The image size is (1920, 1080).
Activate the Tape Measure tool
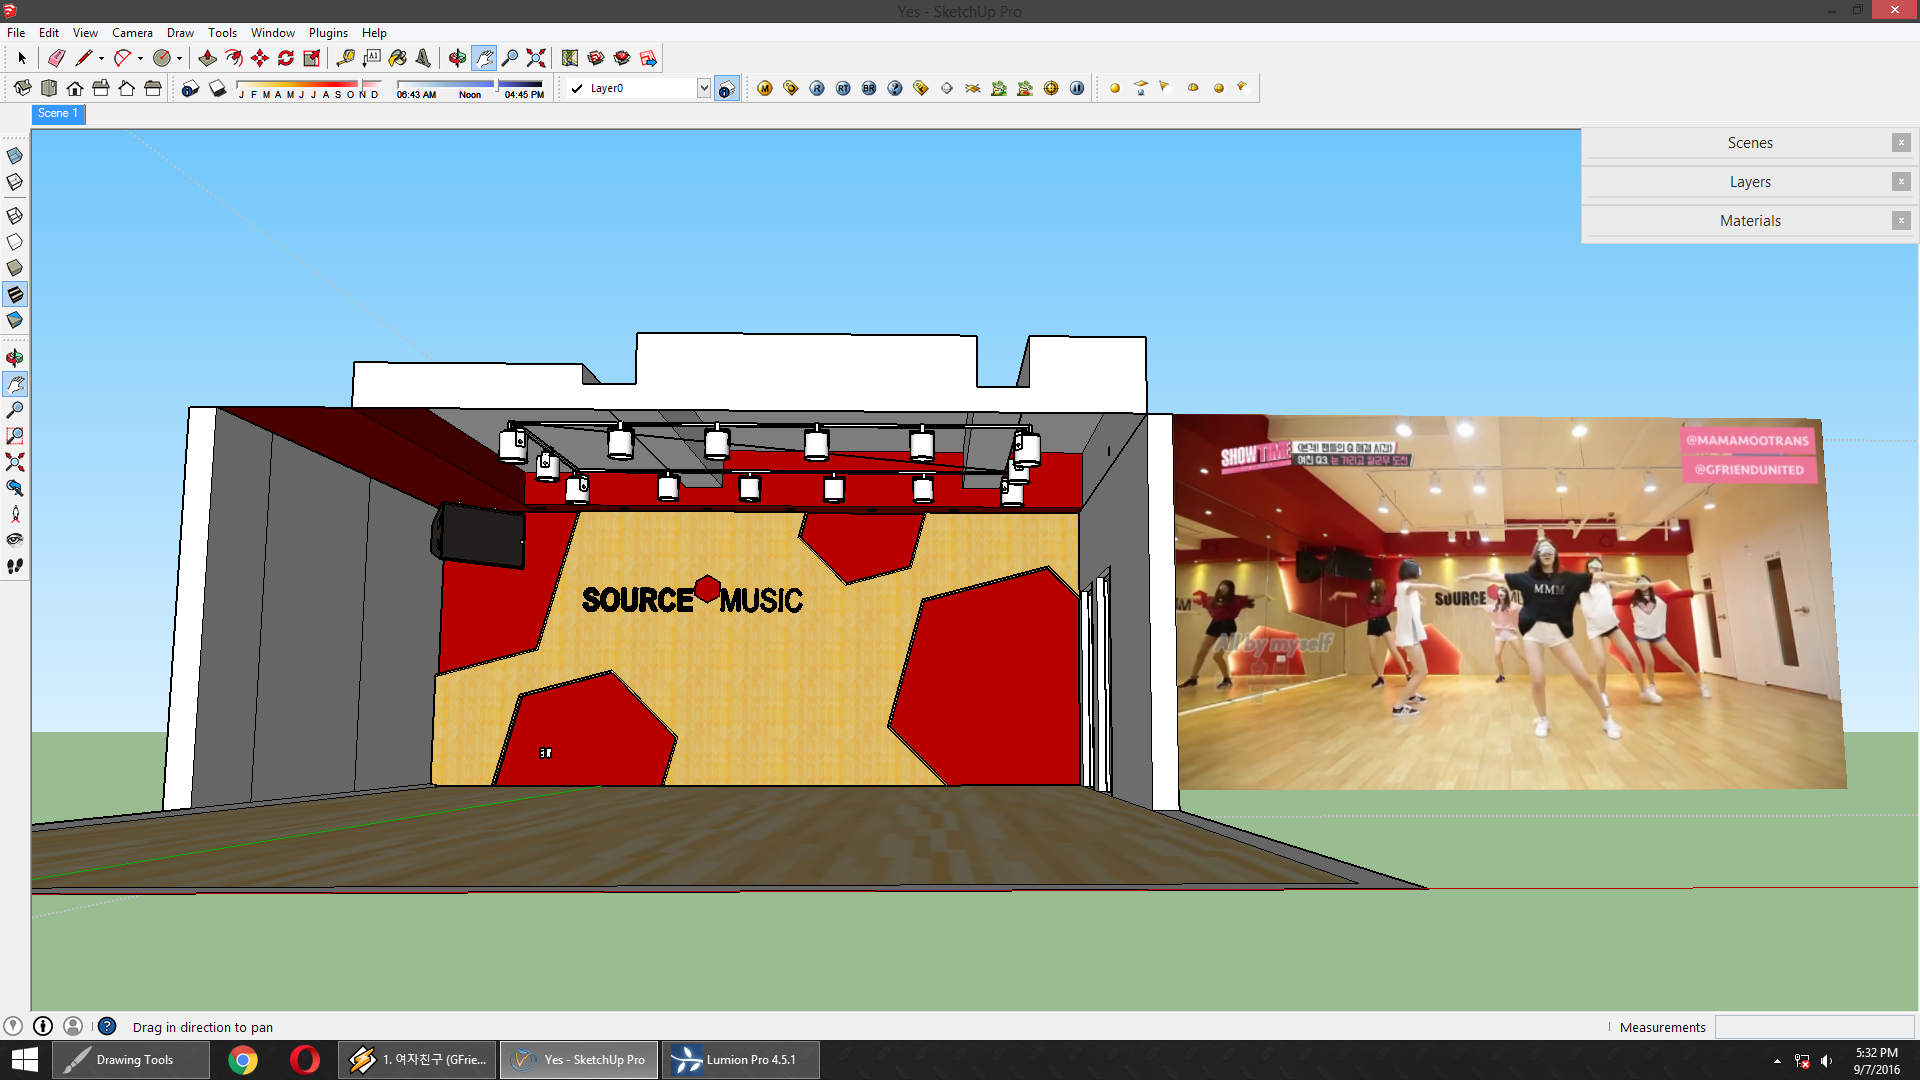pos(346,58)
